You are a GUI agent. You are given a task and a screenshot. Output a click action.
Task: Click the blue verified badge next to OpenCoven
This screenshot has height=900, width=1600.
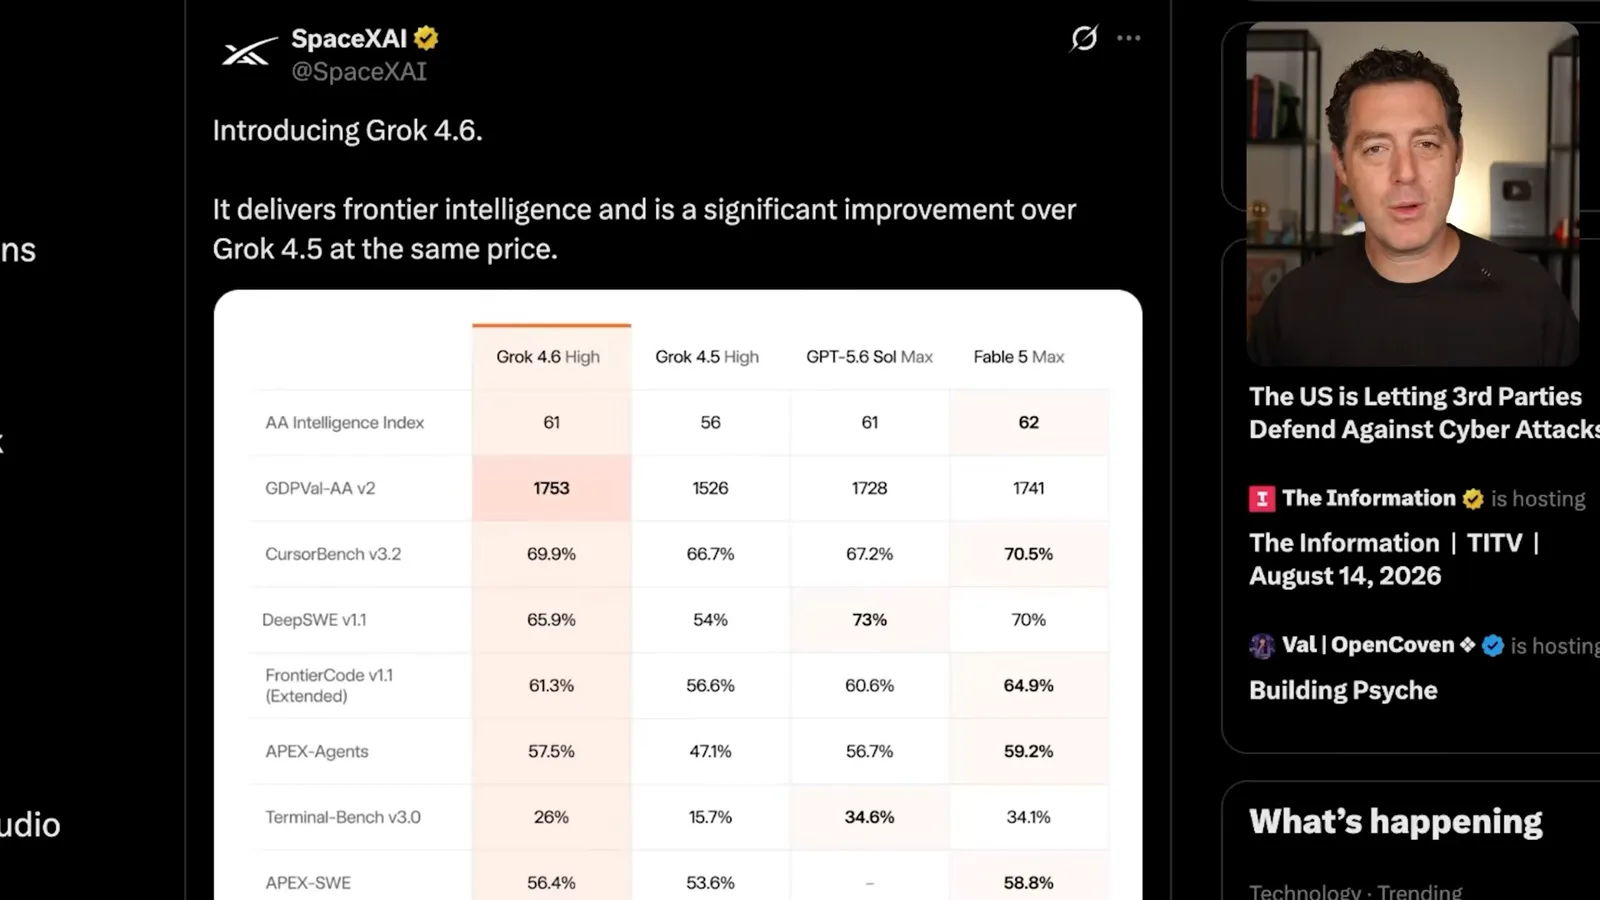click(x=1493, y=645)
